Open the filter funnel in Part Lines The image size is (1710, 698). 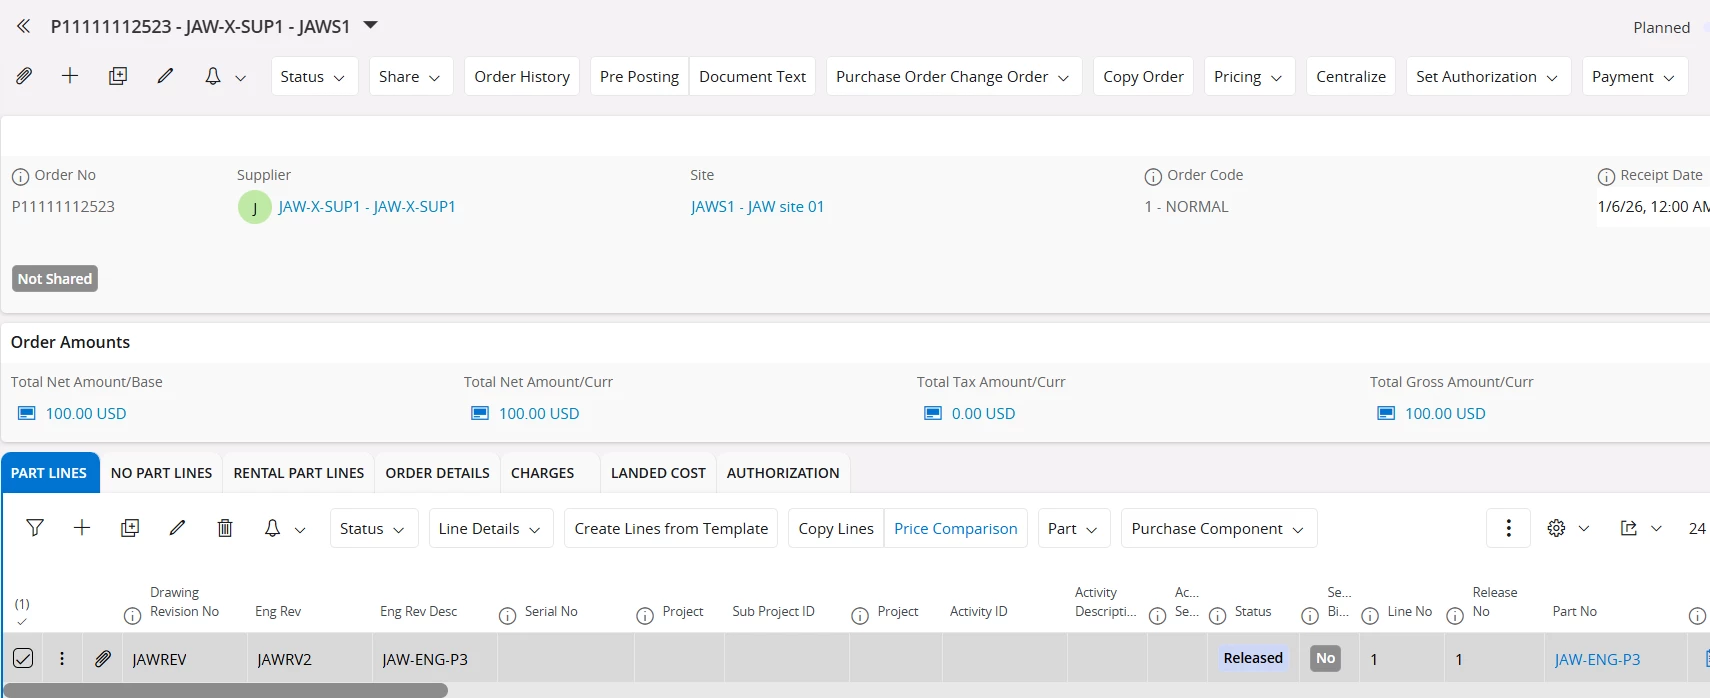[x=35, y=528]
